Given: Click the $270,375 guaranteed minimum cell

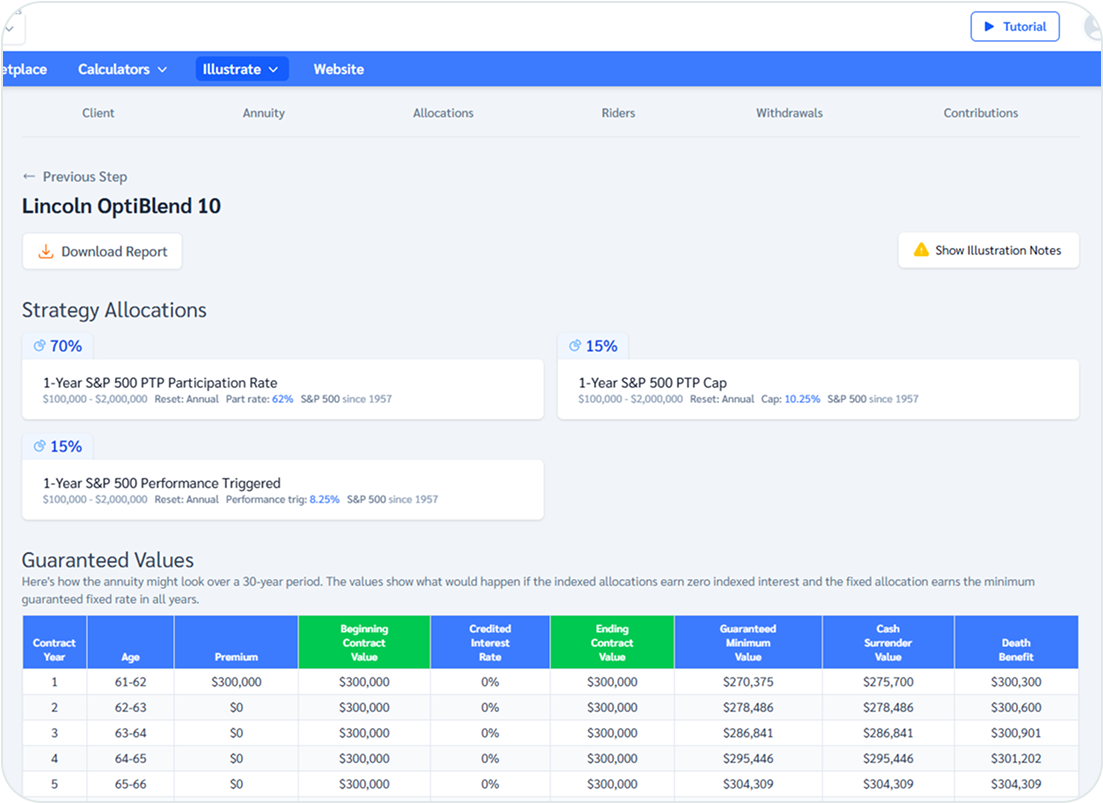Looking at the screenshot, I should (x=748, y=681).
